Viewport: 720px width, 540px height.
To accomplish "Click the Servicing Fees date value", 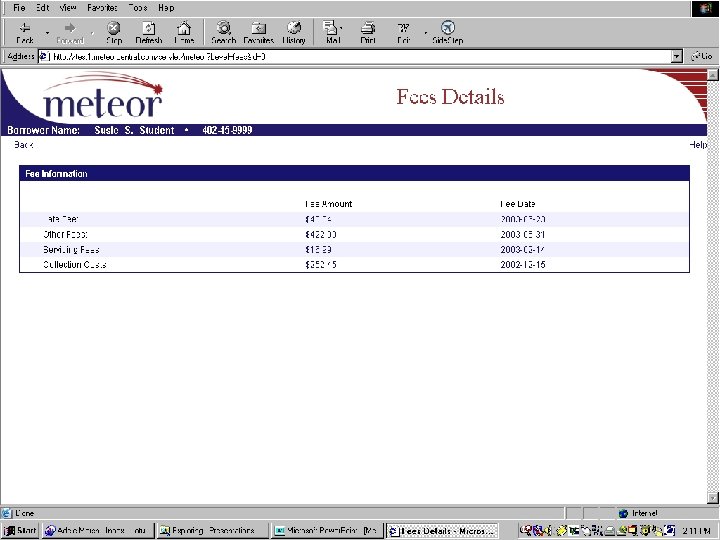I will 523,249.
